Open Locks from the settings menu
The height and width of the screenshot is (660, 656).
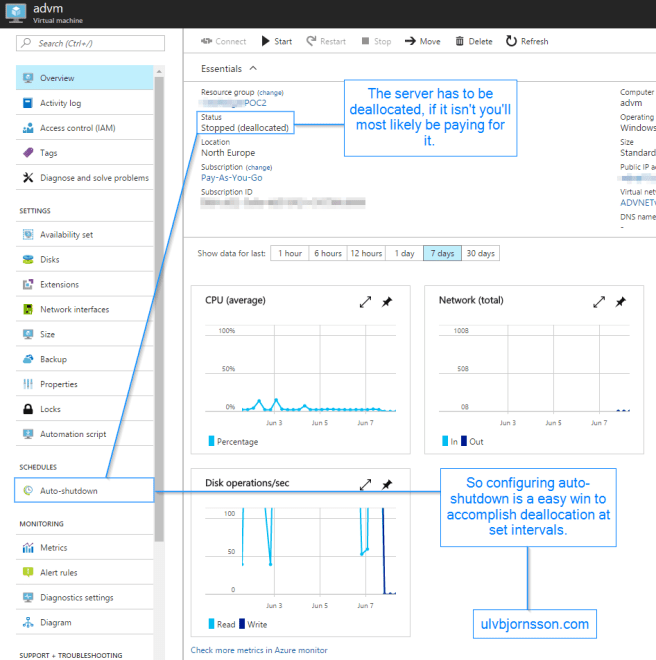84,409
